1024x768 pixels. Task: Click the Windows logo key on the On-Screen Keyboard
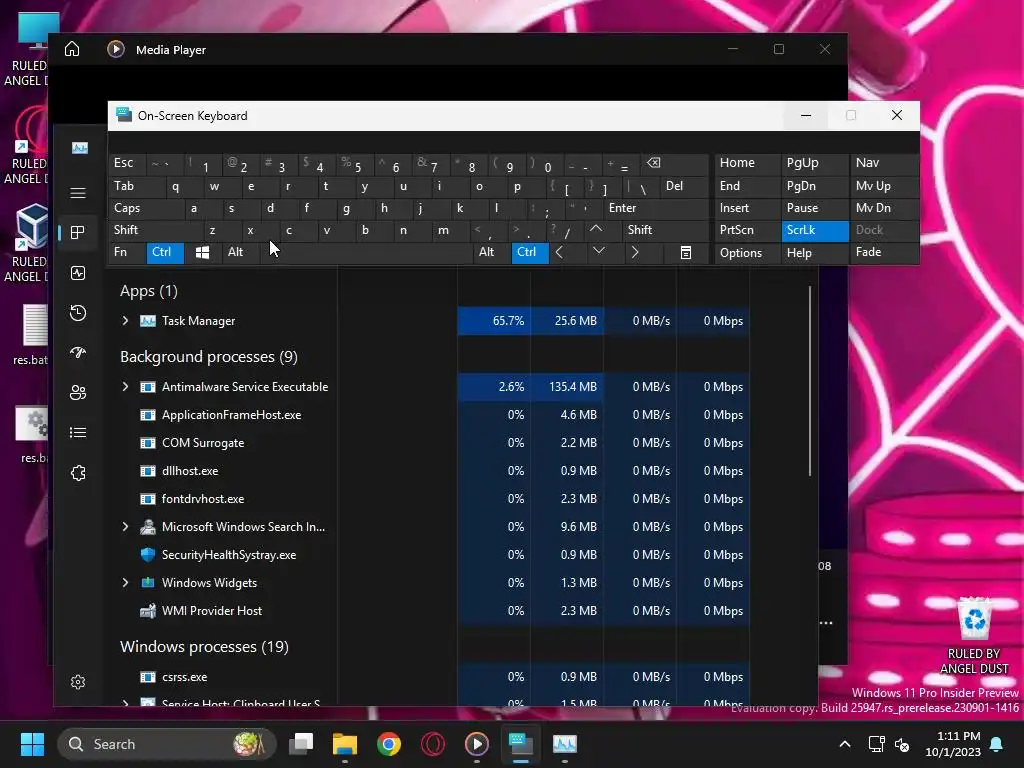tap(202, 253)
